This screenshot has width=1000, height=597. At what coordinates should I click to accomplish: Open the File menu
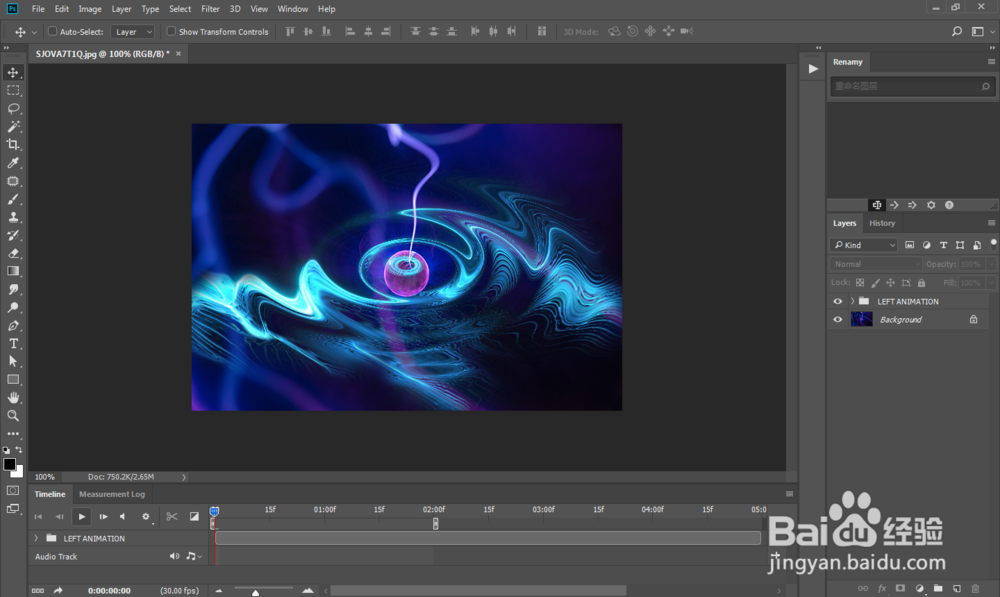(x=38, y=9)
